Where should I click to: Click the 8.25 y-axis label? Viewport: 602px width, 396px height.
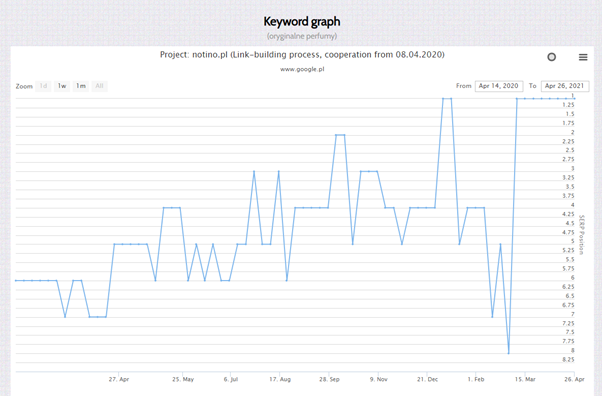tap(568, 360)
